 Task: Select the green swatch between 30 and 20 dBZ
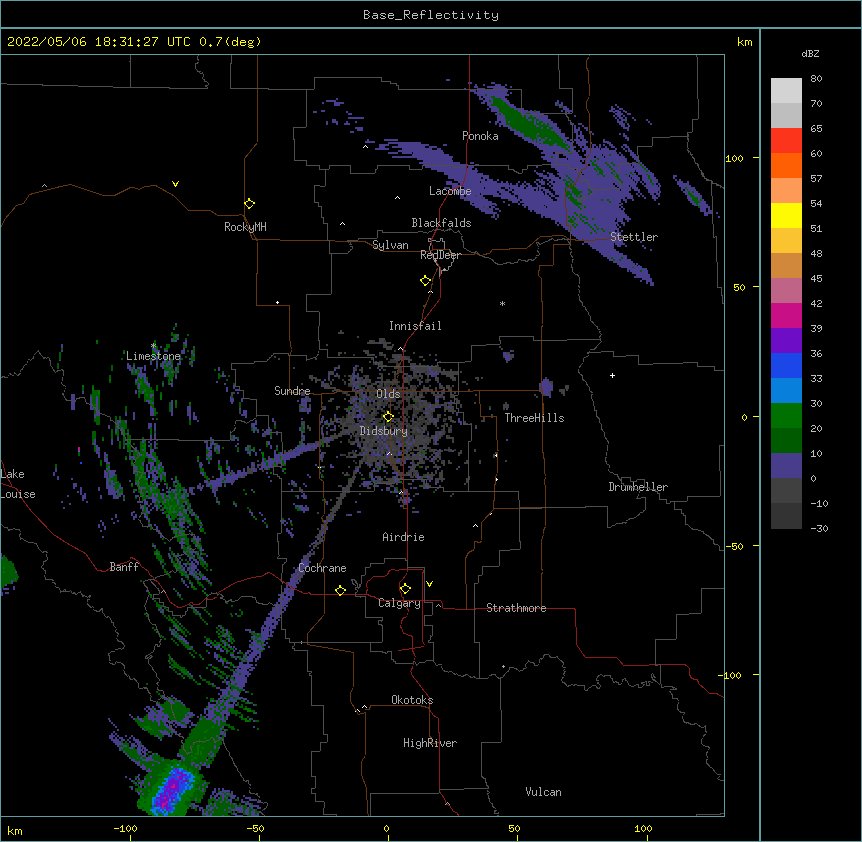[786, 416]
